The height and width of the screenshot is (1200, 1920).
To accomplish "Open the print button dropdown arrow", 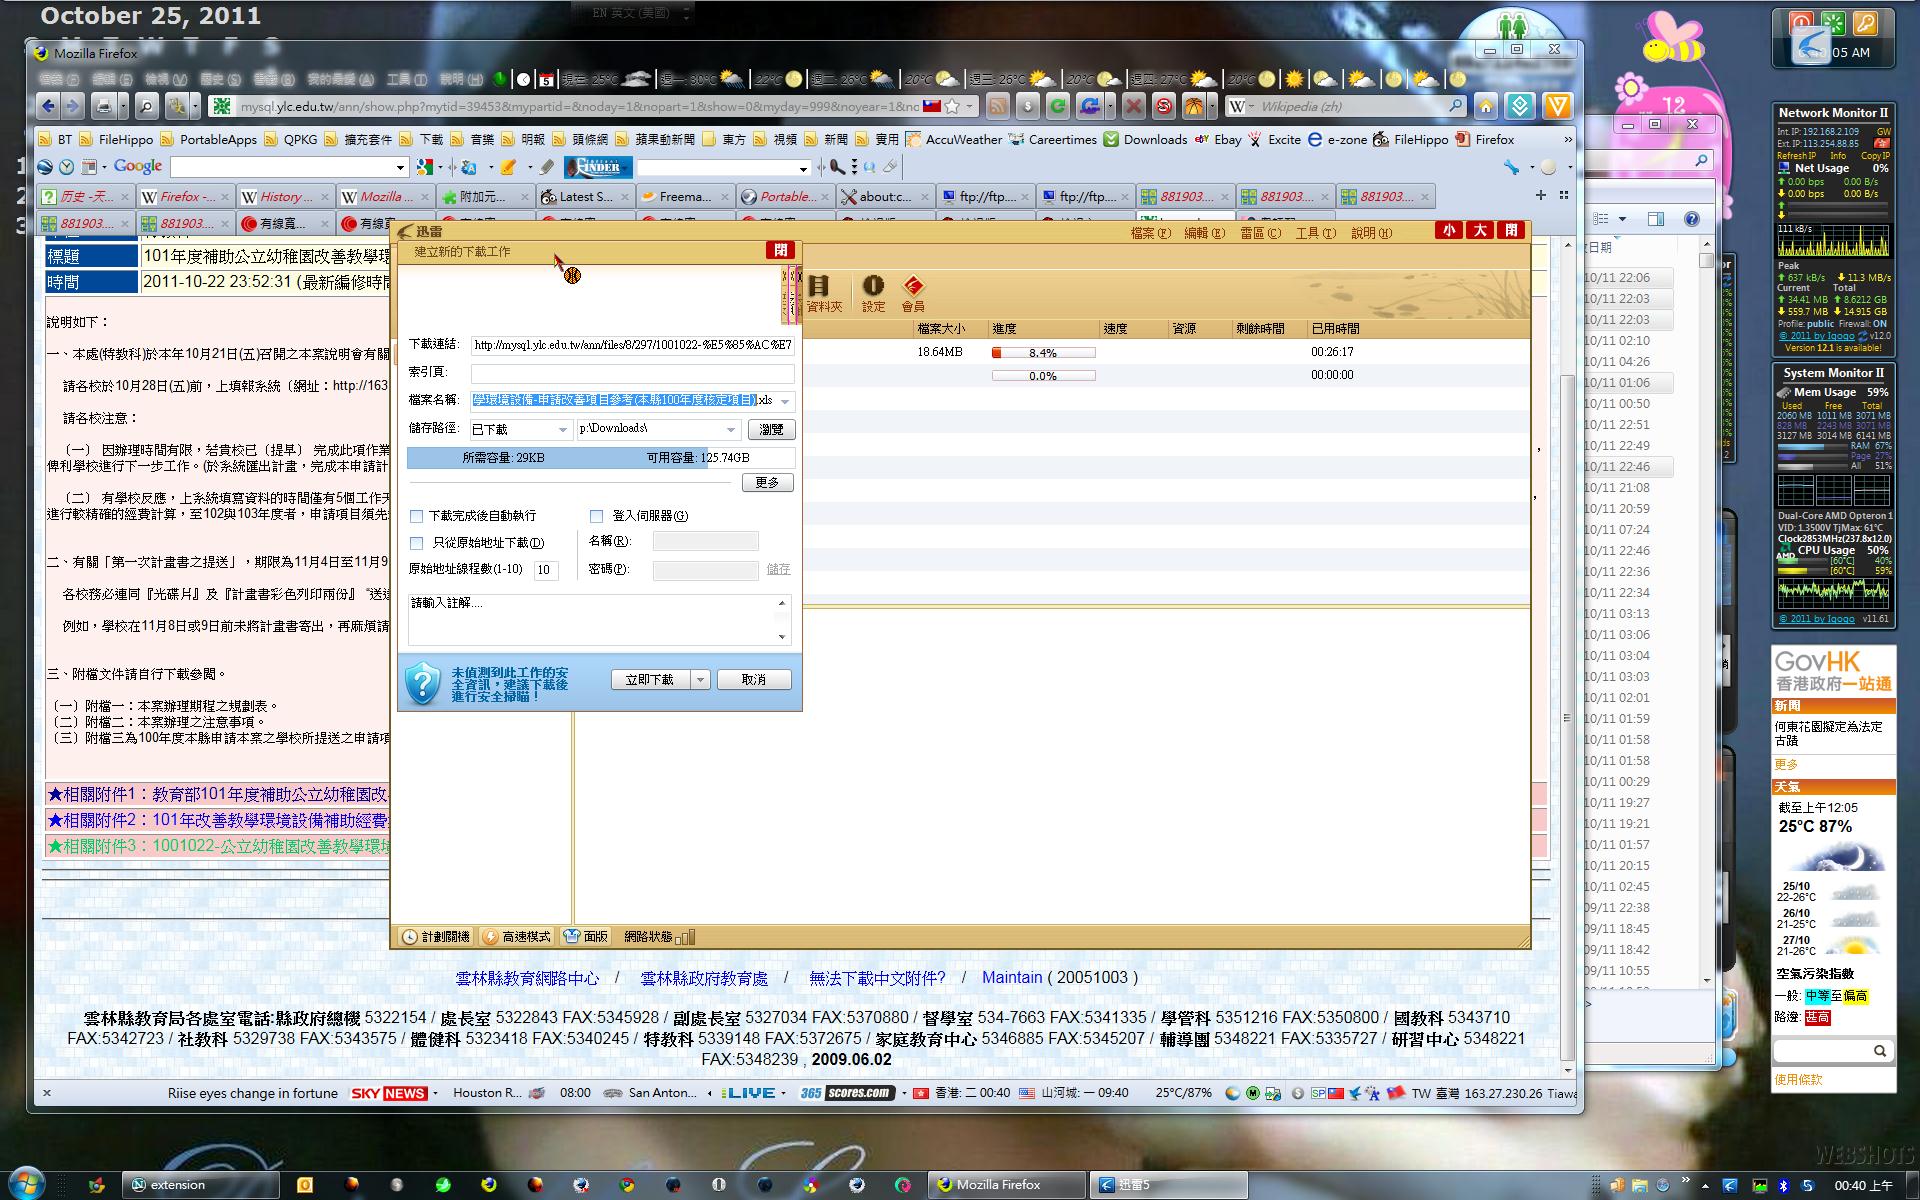I will 123,106.
